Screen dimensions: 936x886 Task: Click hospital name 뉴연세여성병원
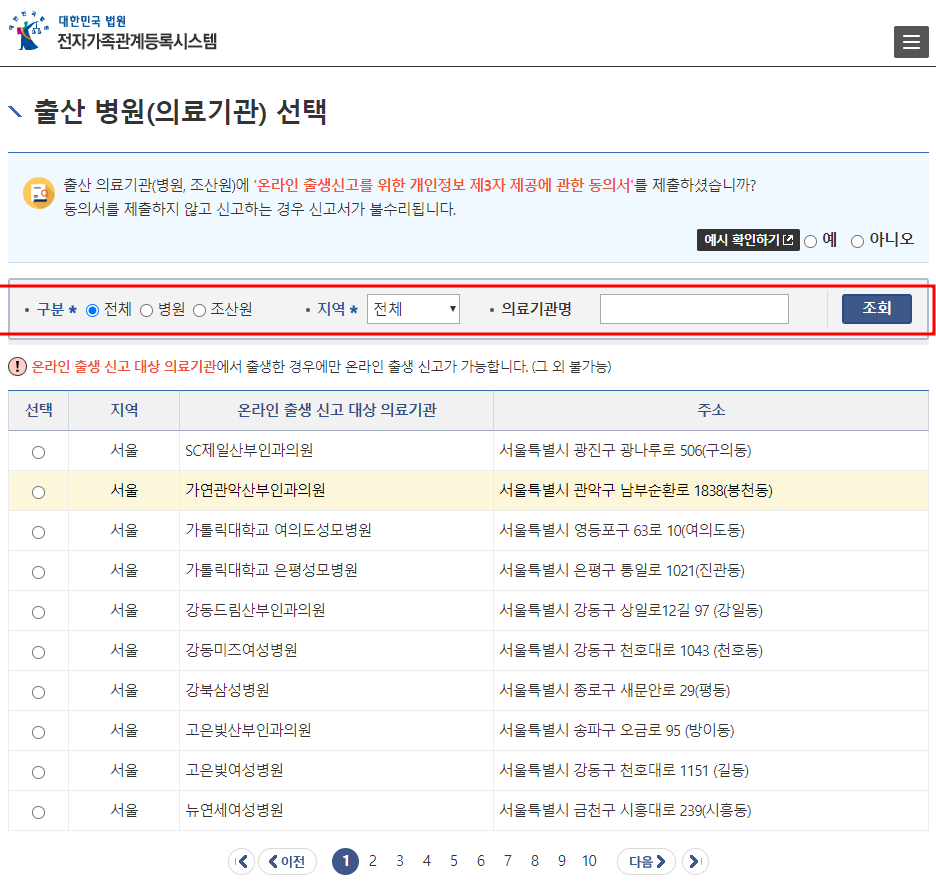point(234,810)
